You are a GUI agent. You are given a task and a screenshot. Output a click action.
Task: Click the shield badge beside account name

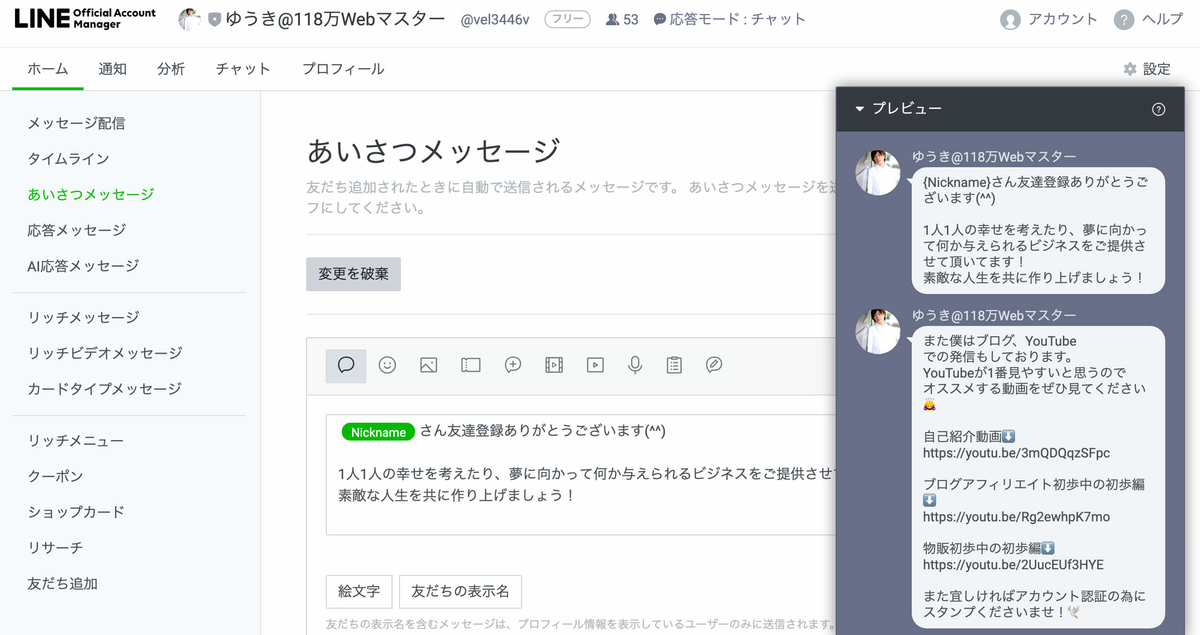[x=214, y=19]
